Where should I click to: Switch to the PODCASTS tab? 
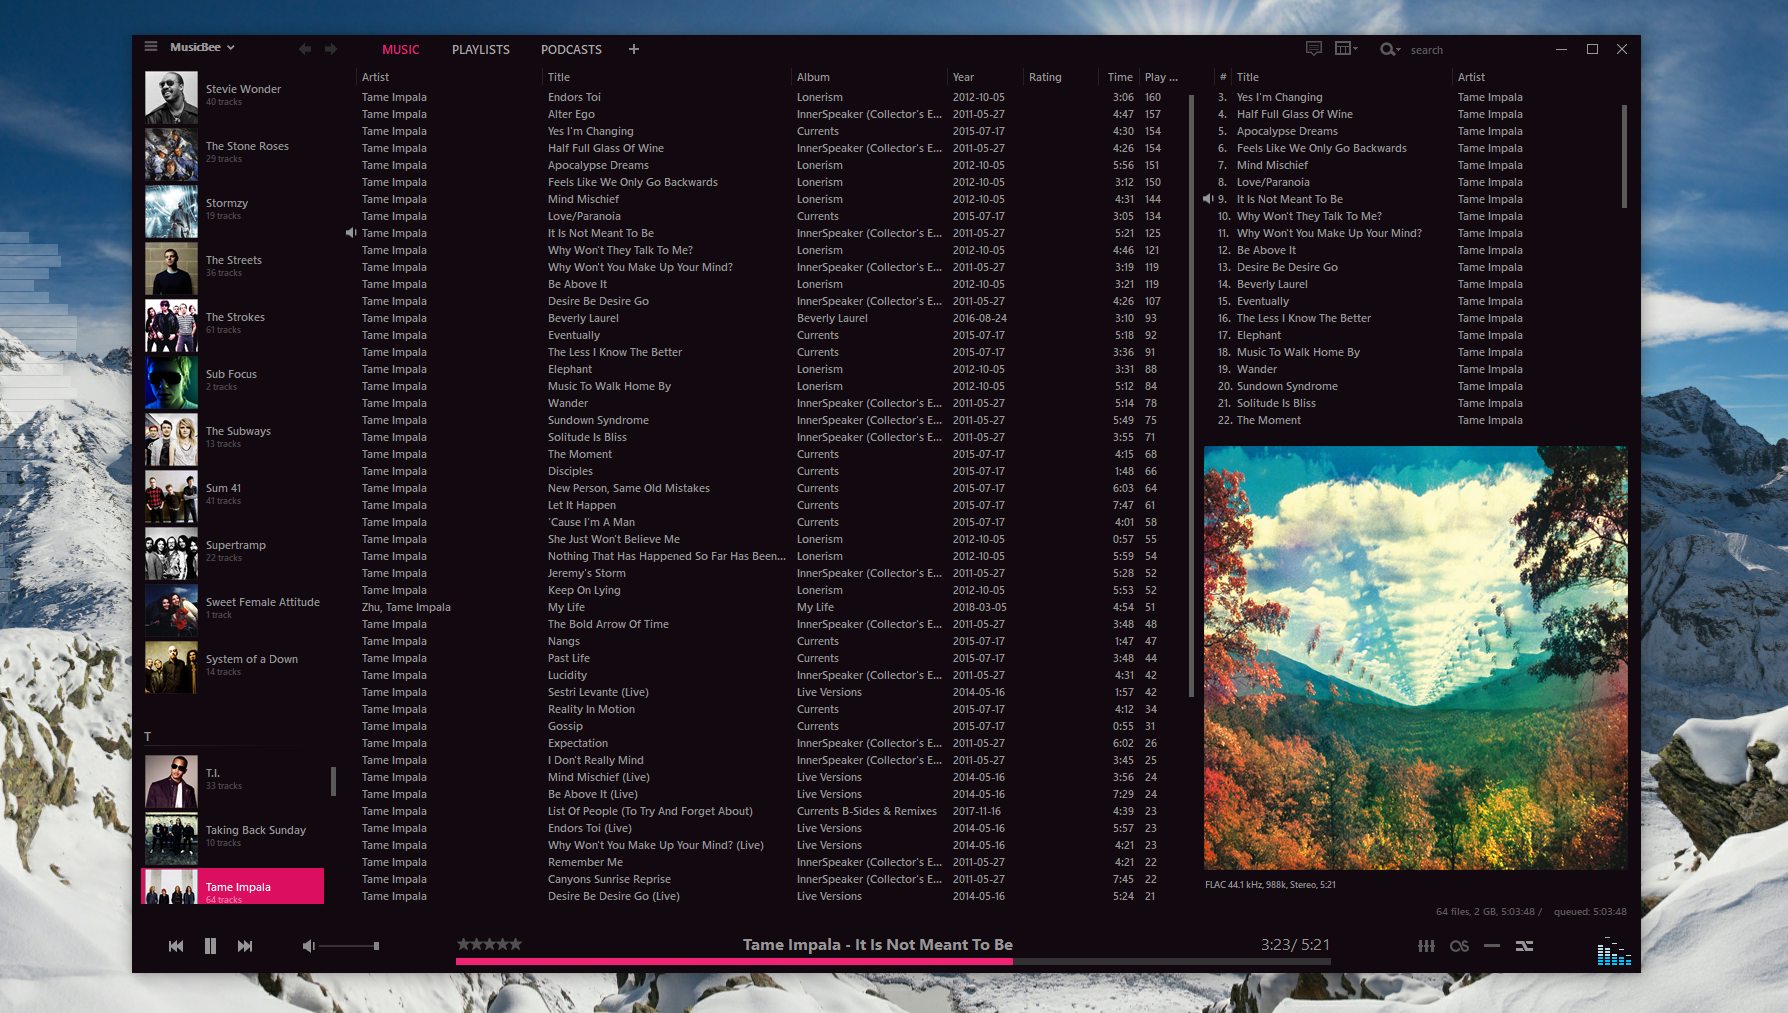(x=571, y=49)
